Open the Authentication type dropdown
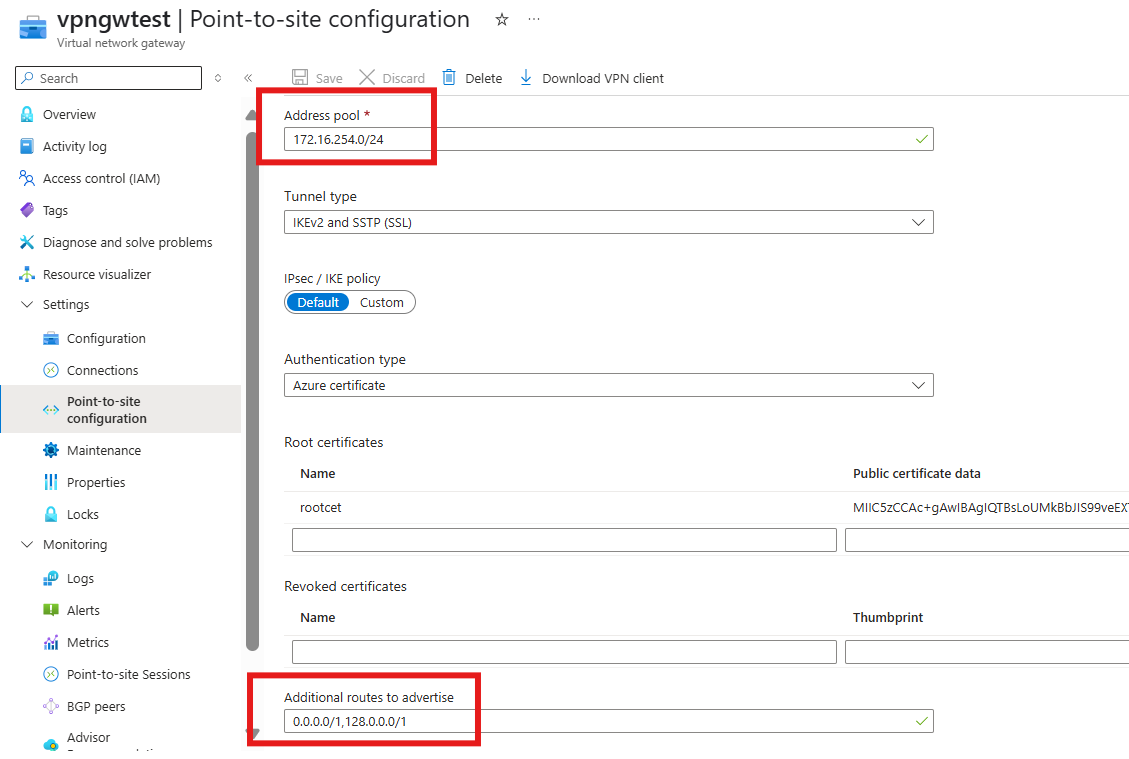Viewport: 1129px width, 759px height. [x=918, y=385]
